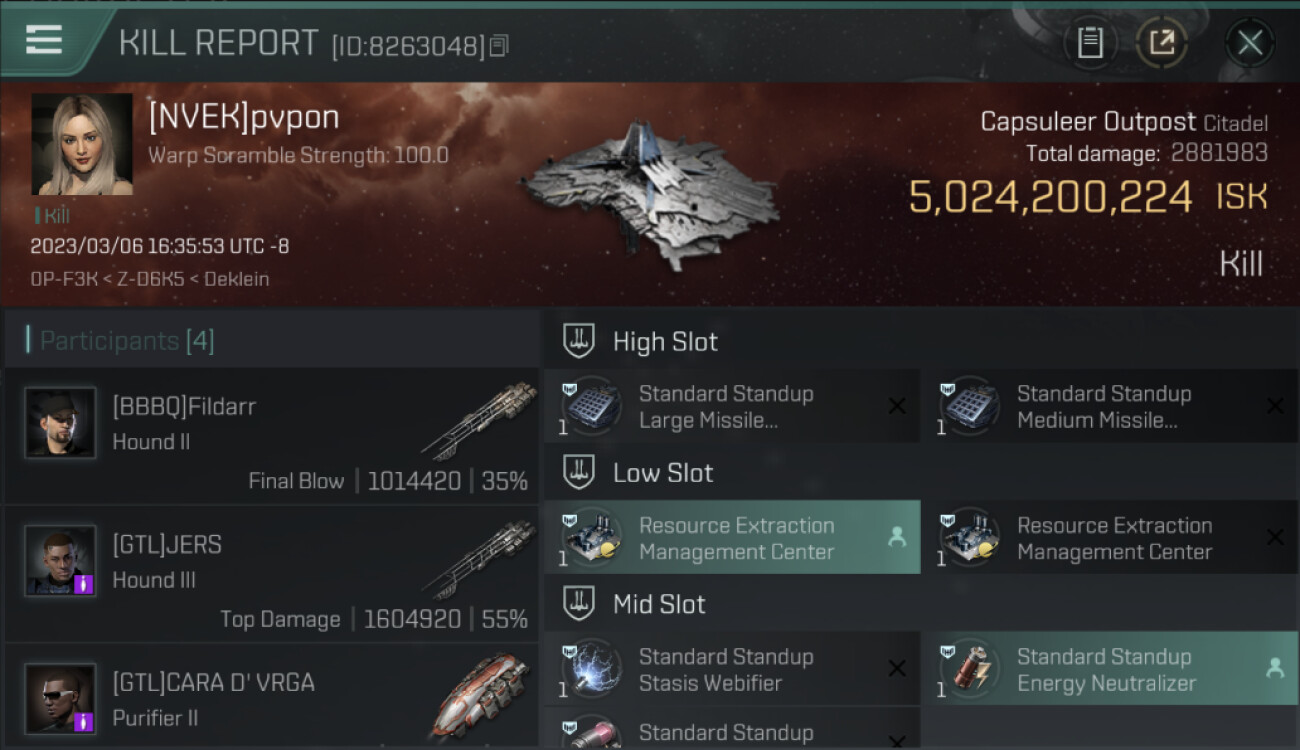Open the hamburger menu

tap(44, 41)
